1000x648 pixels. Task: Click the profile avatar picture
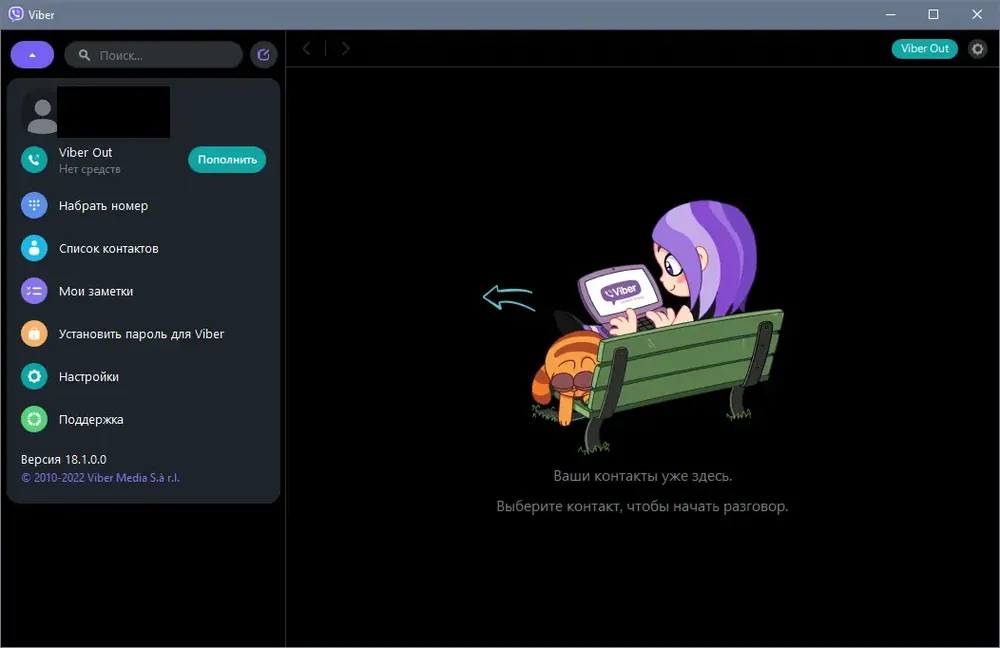pyautogui.click(x=41, y=114)
